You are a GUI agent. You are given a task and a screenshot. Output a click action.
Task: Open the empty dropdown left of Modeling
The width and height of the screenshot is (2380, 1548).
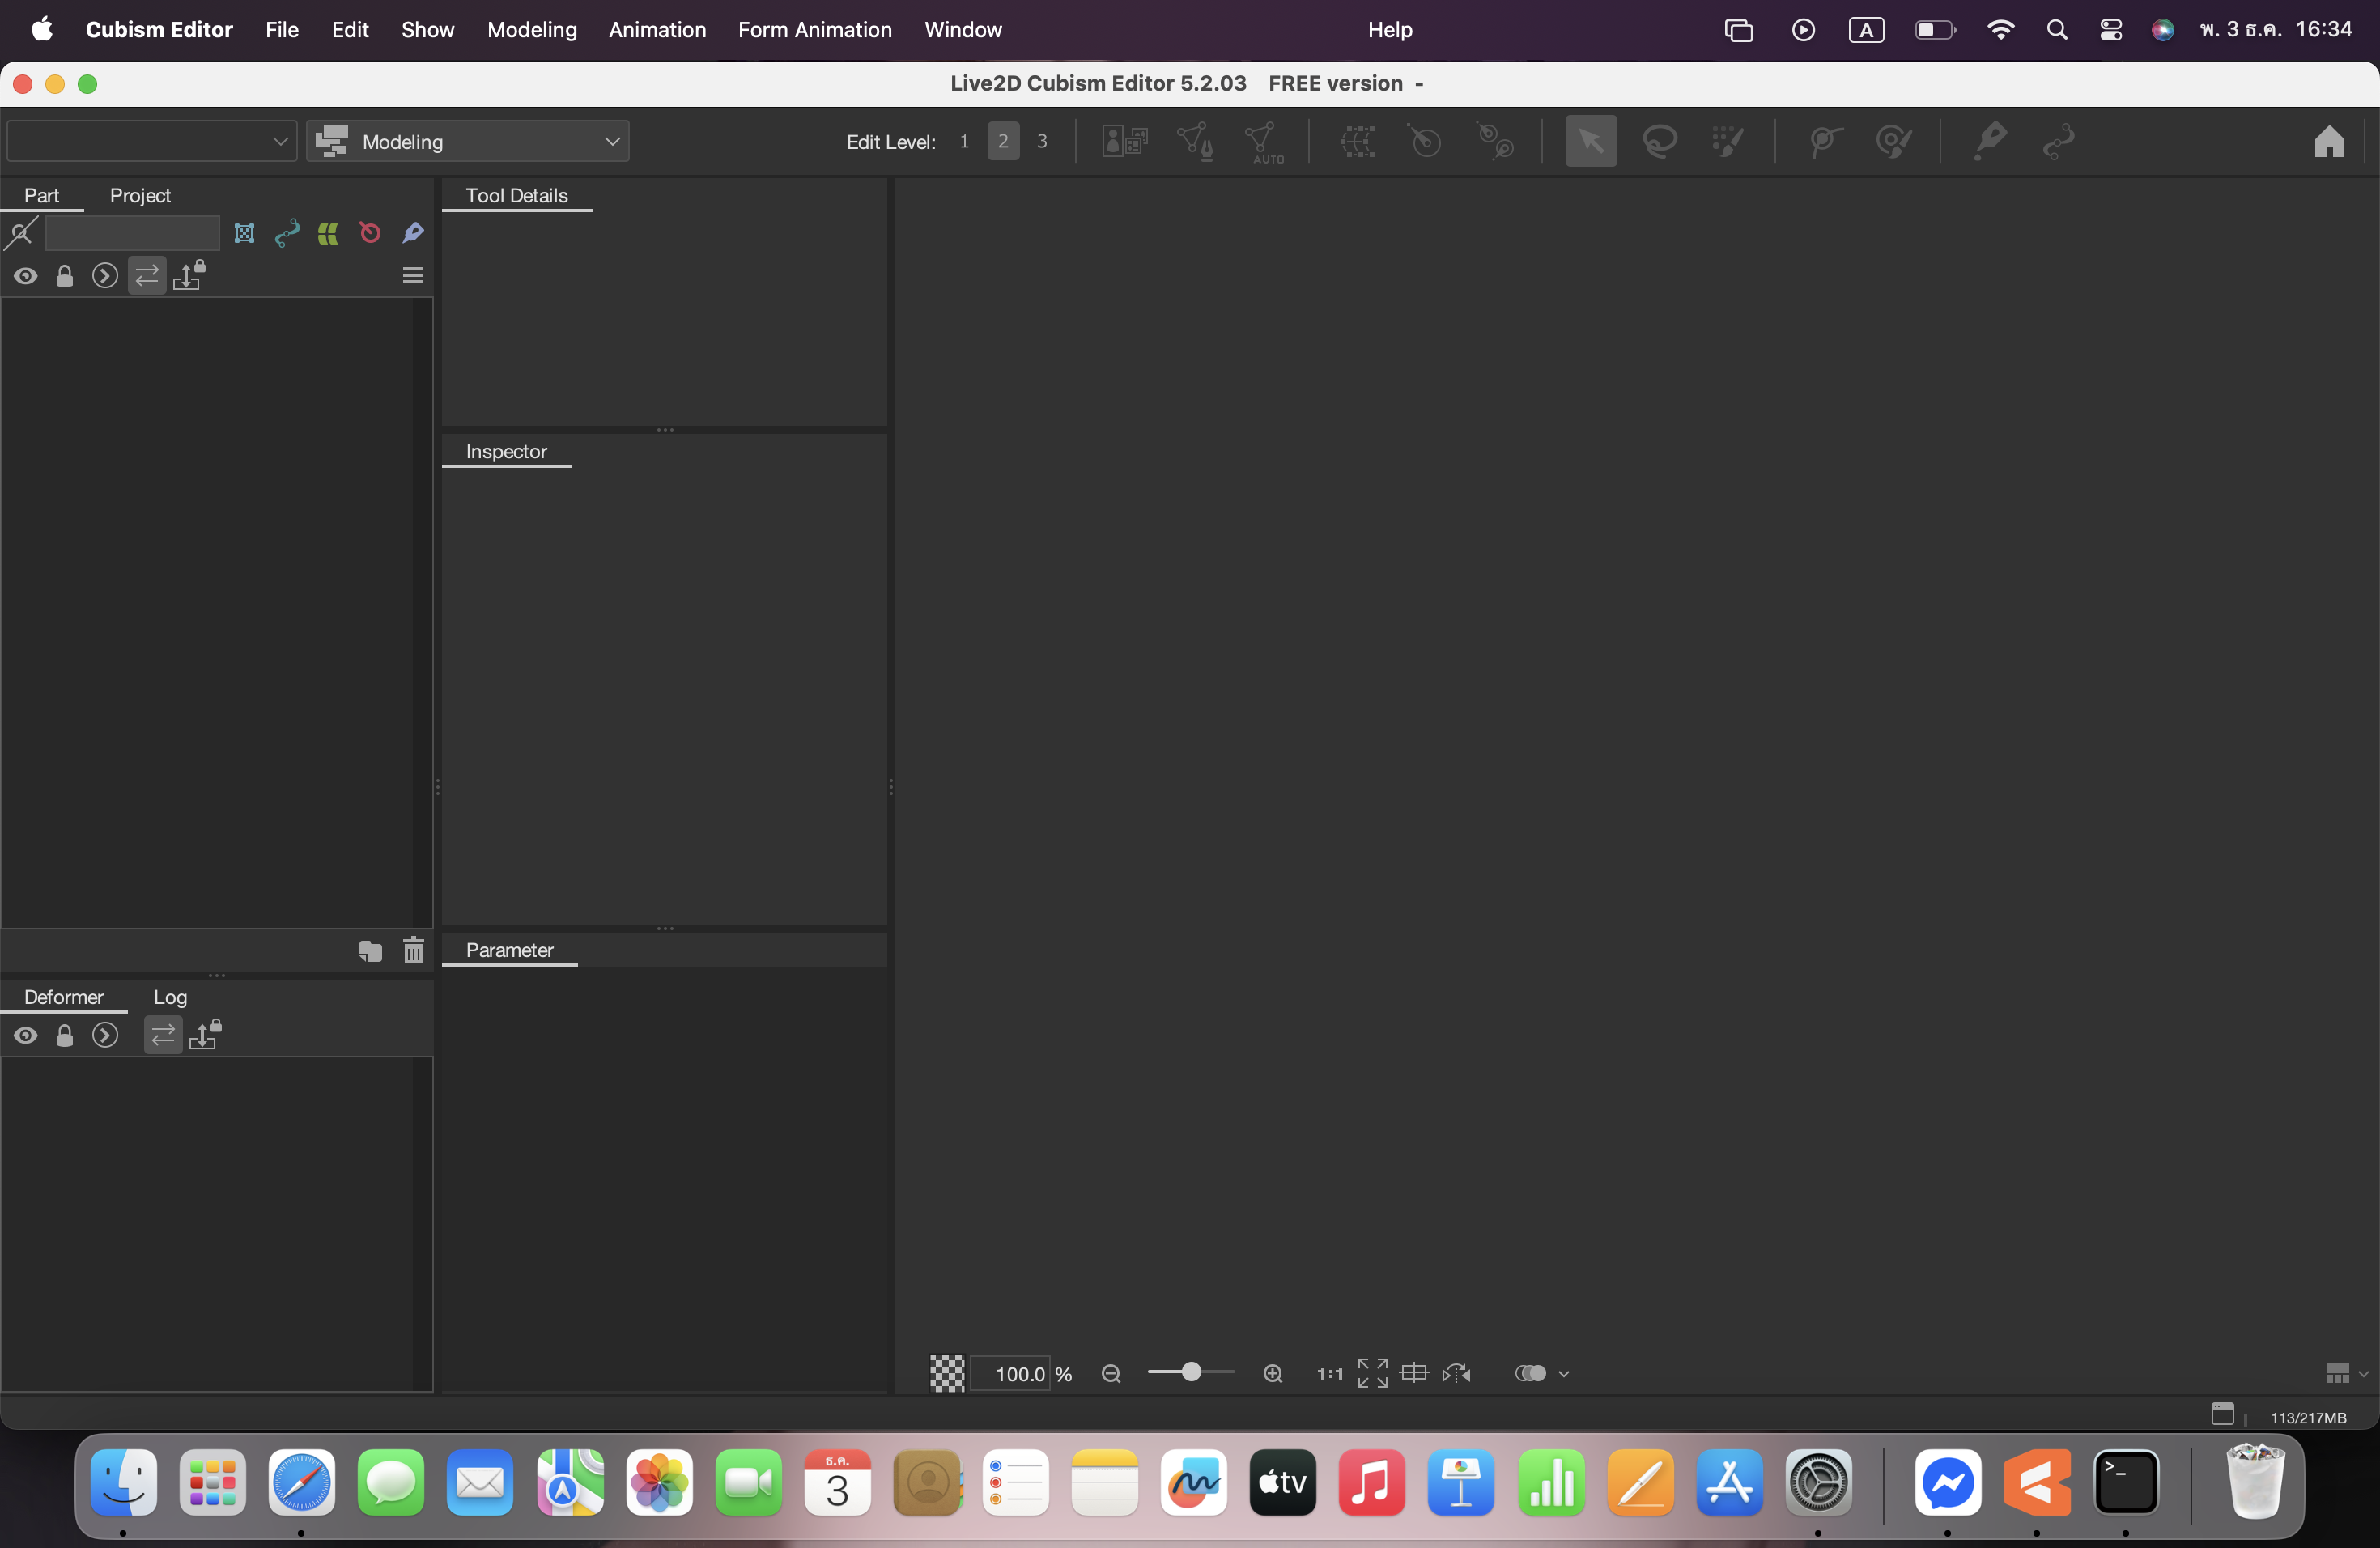151,141
